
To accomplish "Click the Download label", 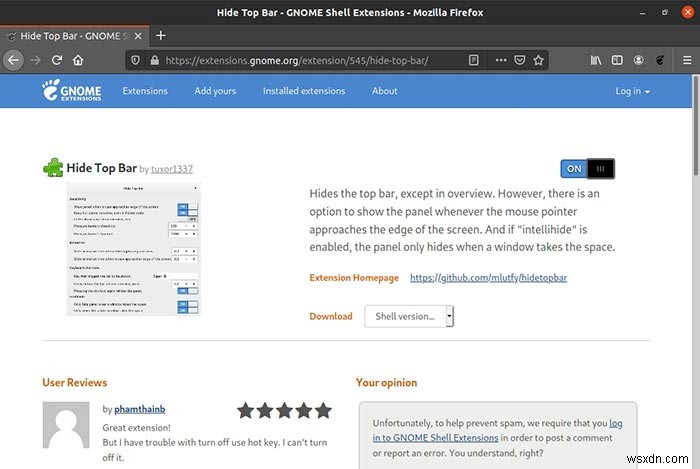I will [x=331, y=316].
